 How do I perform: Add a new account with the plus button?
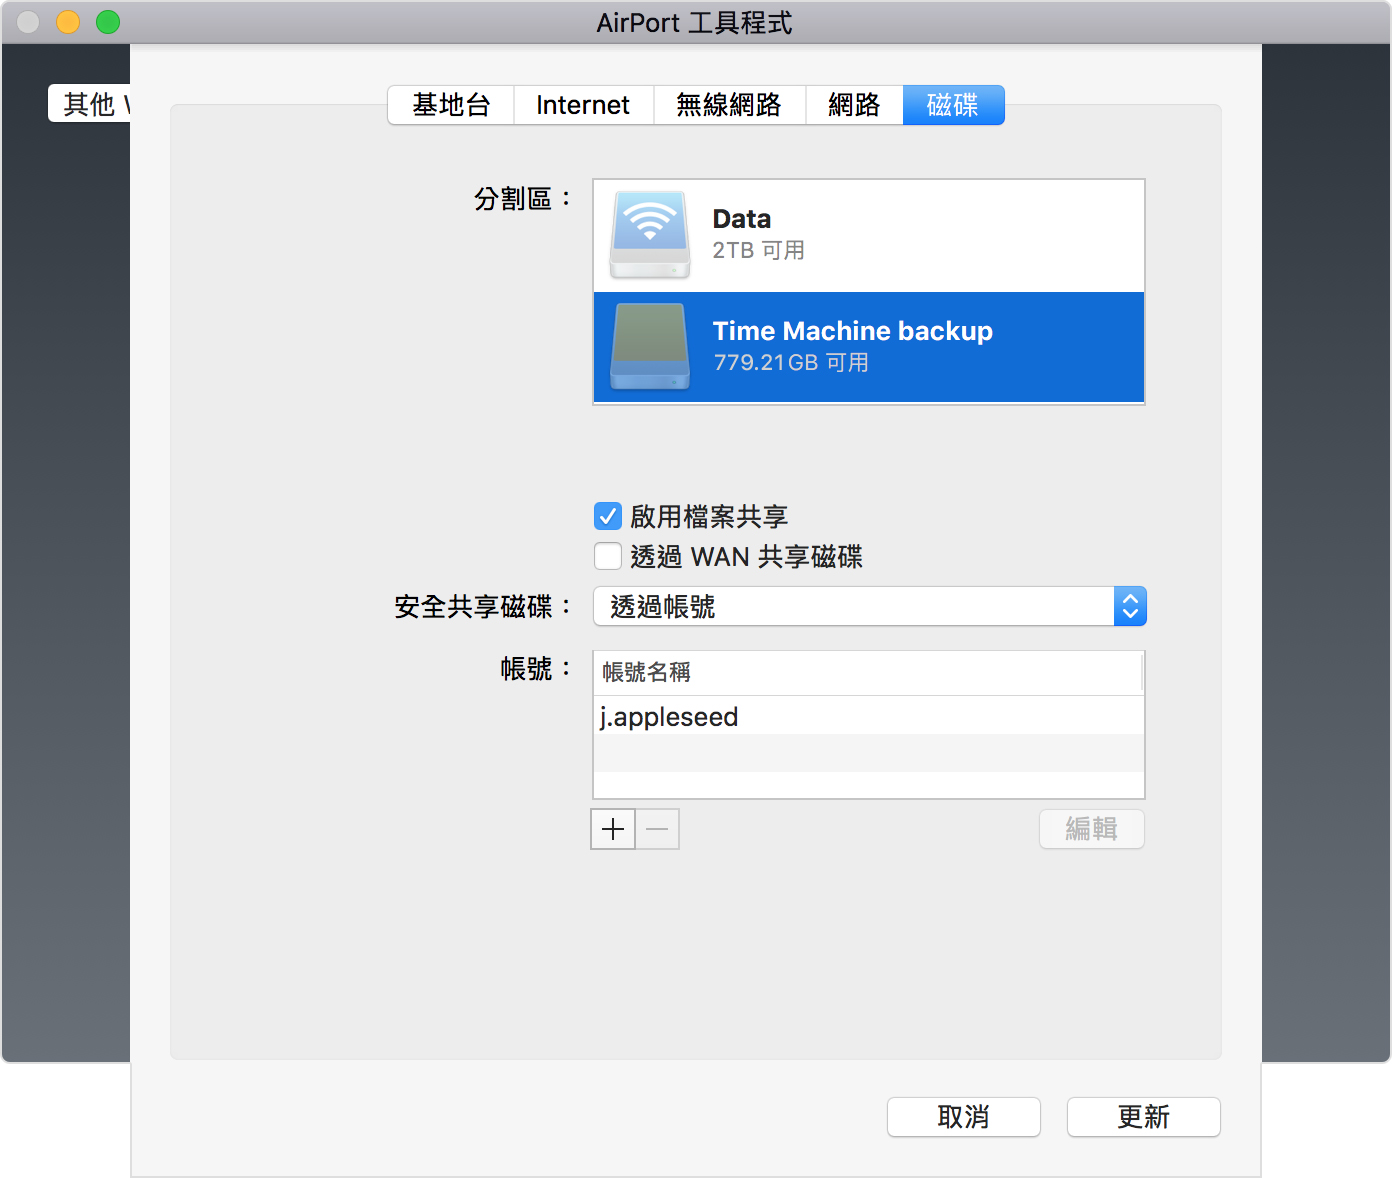[x=613, y=829]
